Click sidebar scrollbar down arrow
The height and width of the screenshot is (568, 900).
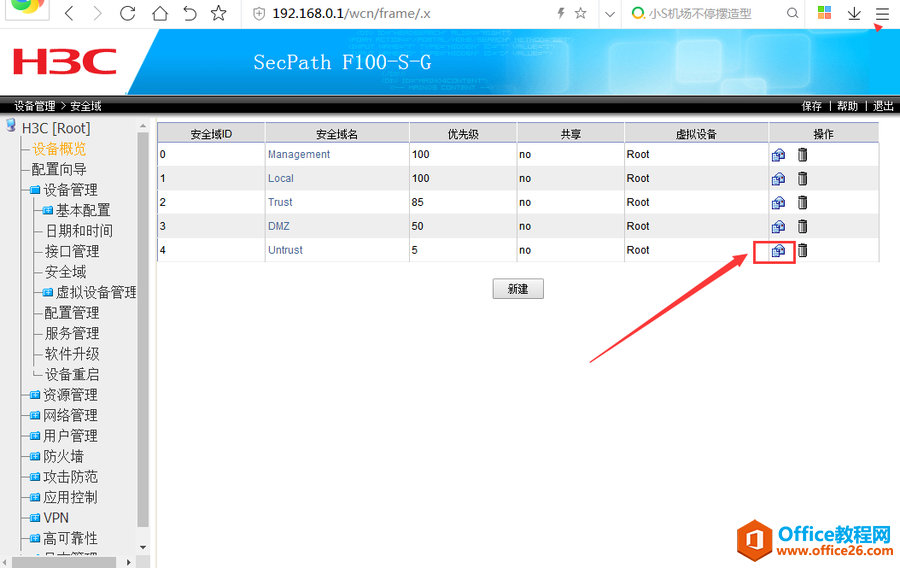143,547
